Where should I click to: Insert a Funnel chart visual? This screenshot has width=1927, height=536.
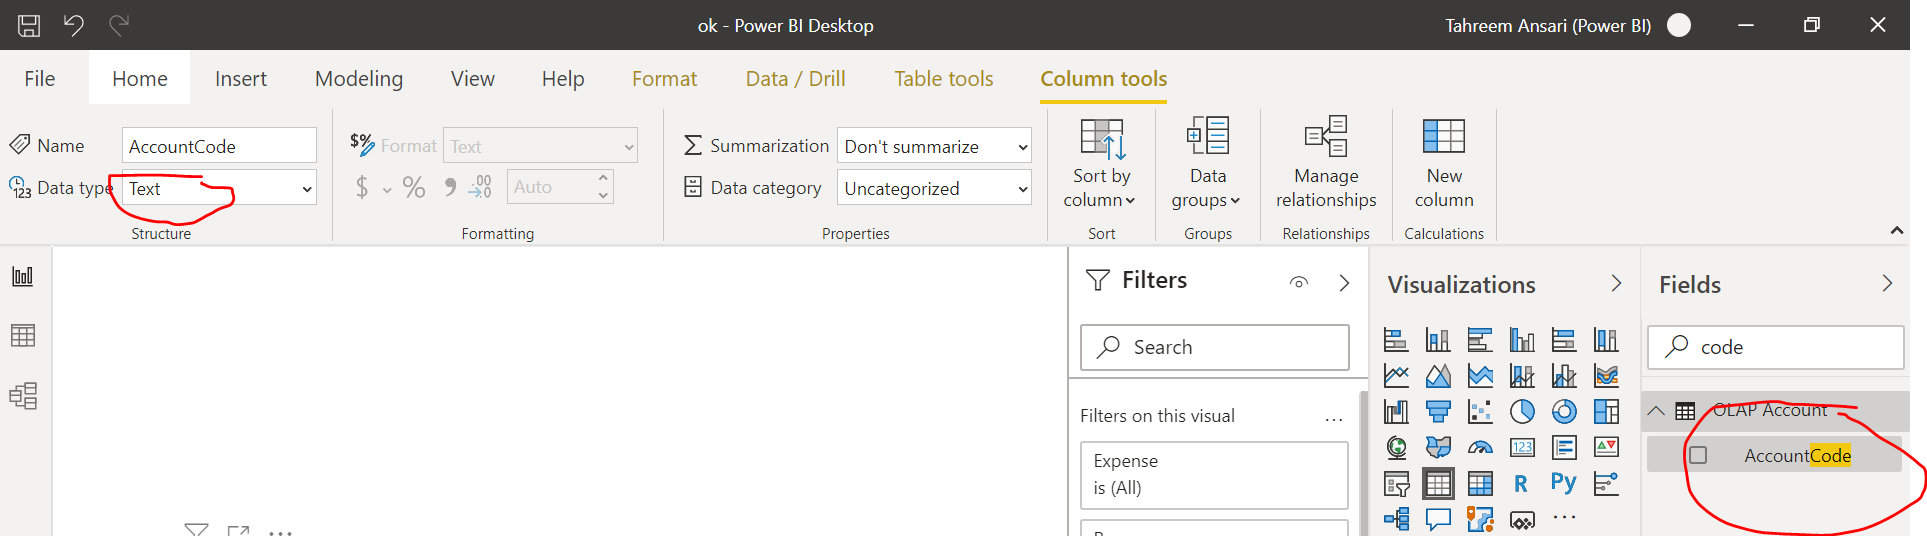click(x=1438, y=412)
